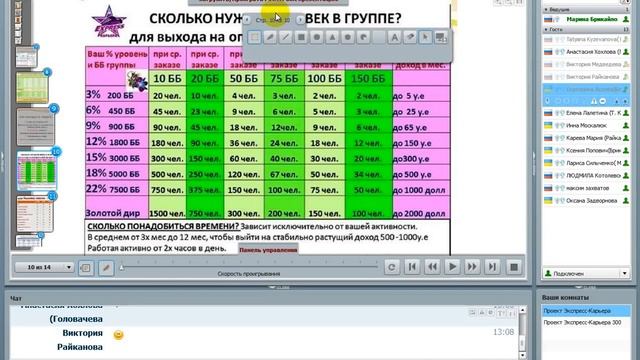The image size is (640, 360).
Task: Open the gray text slide thumbnail 9
Action: coord(36,127)
